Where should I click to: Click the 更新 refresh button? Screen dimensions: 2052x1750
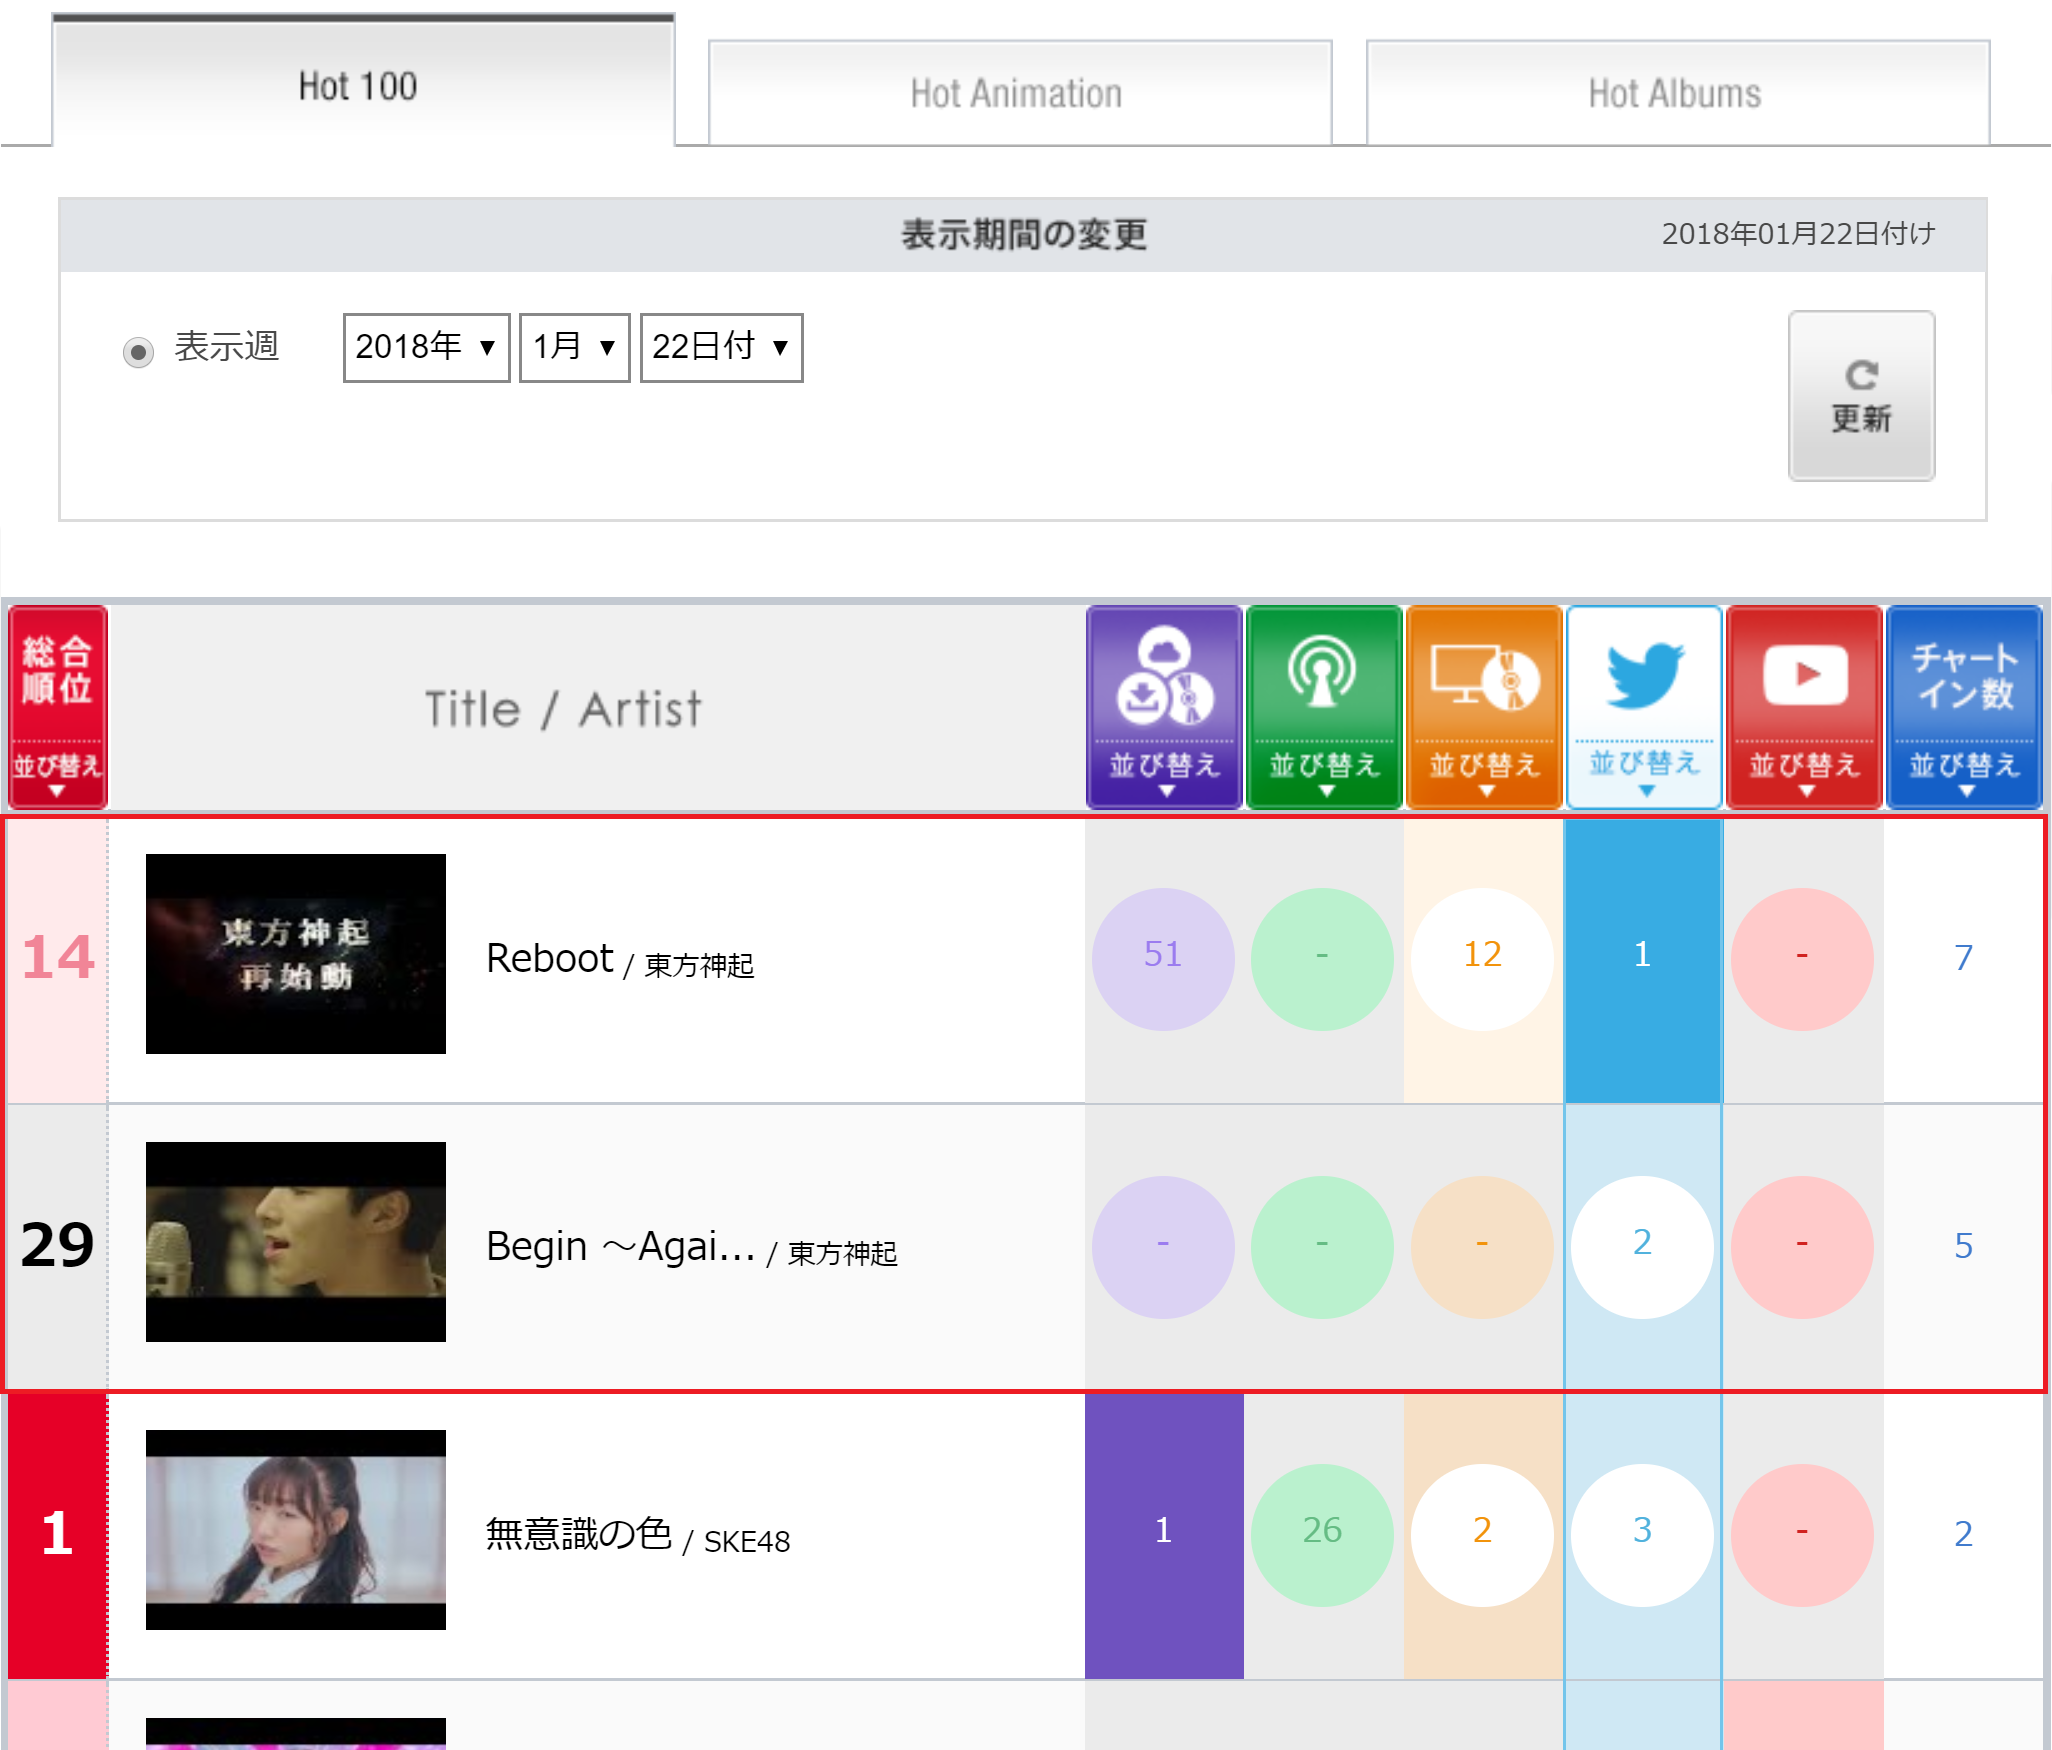point(1860,396)
